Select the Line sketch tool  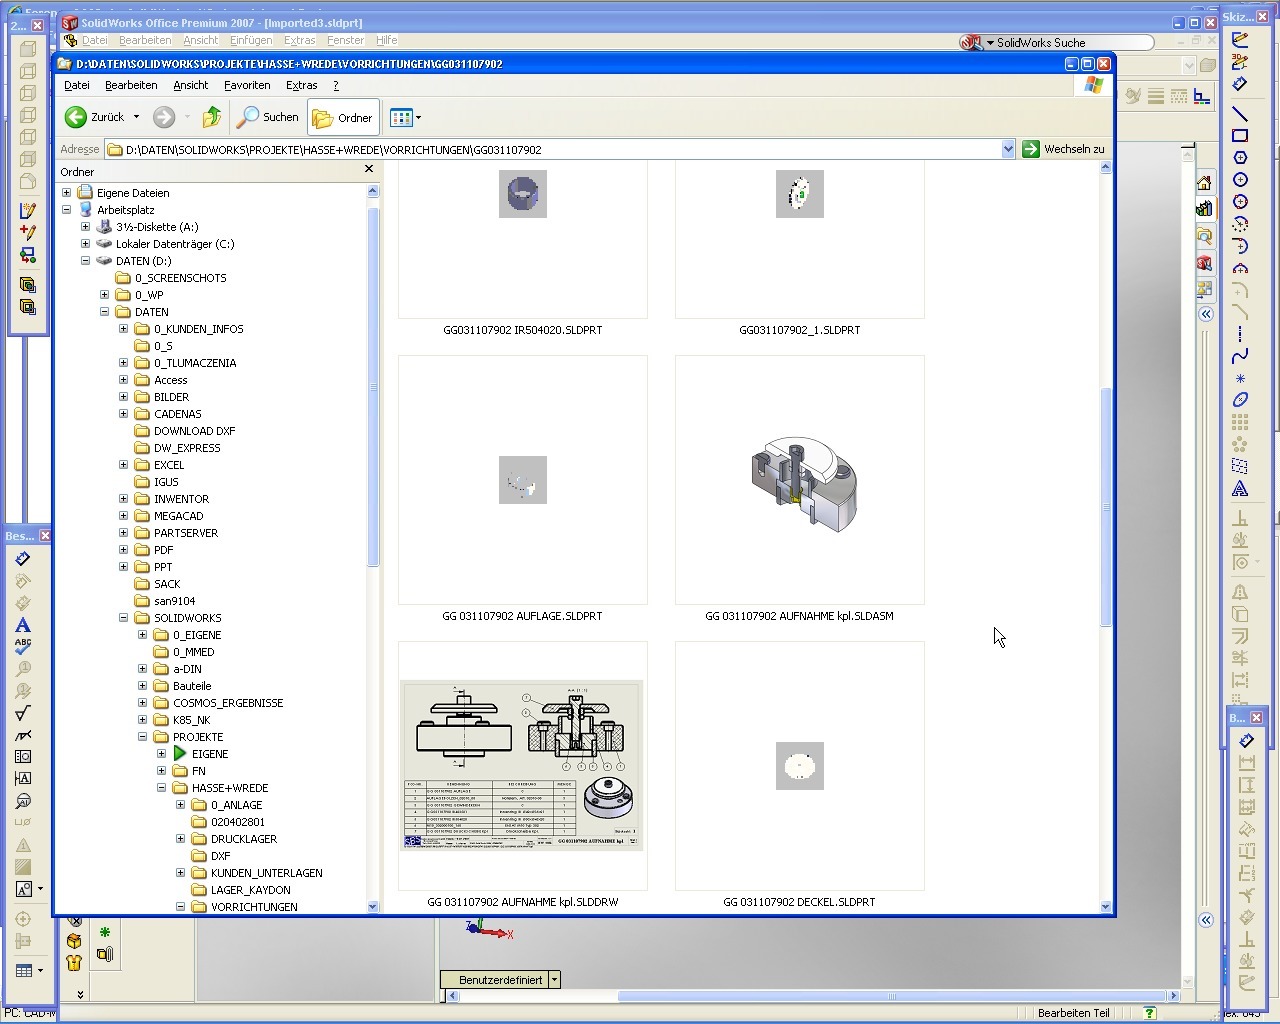[1240, 113]
